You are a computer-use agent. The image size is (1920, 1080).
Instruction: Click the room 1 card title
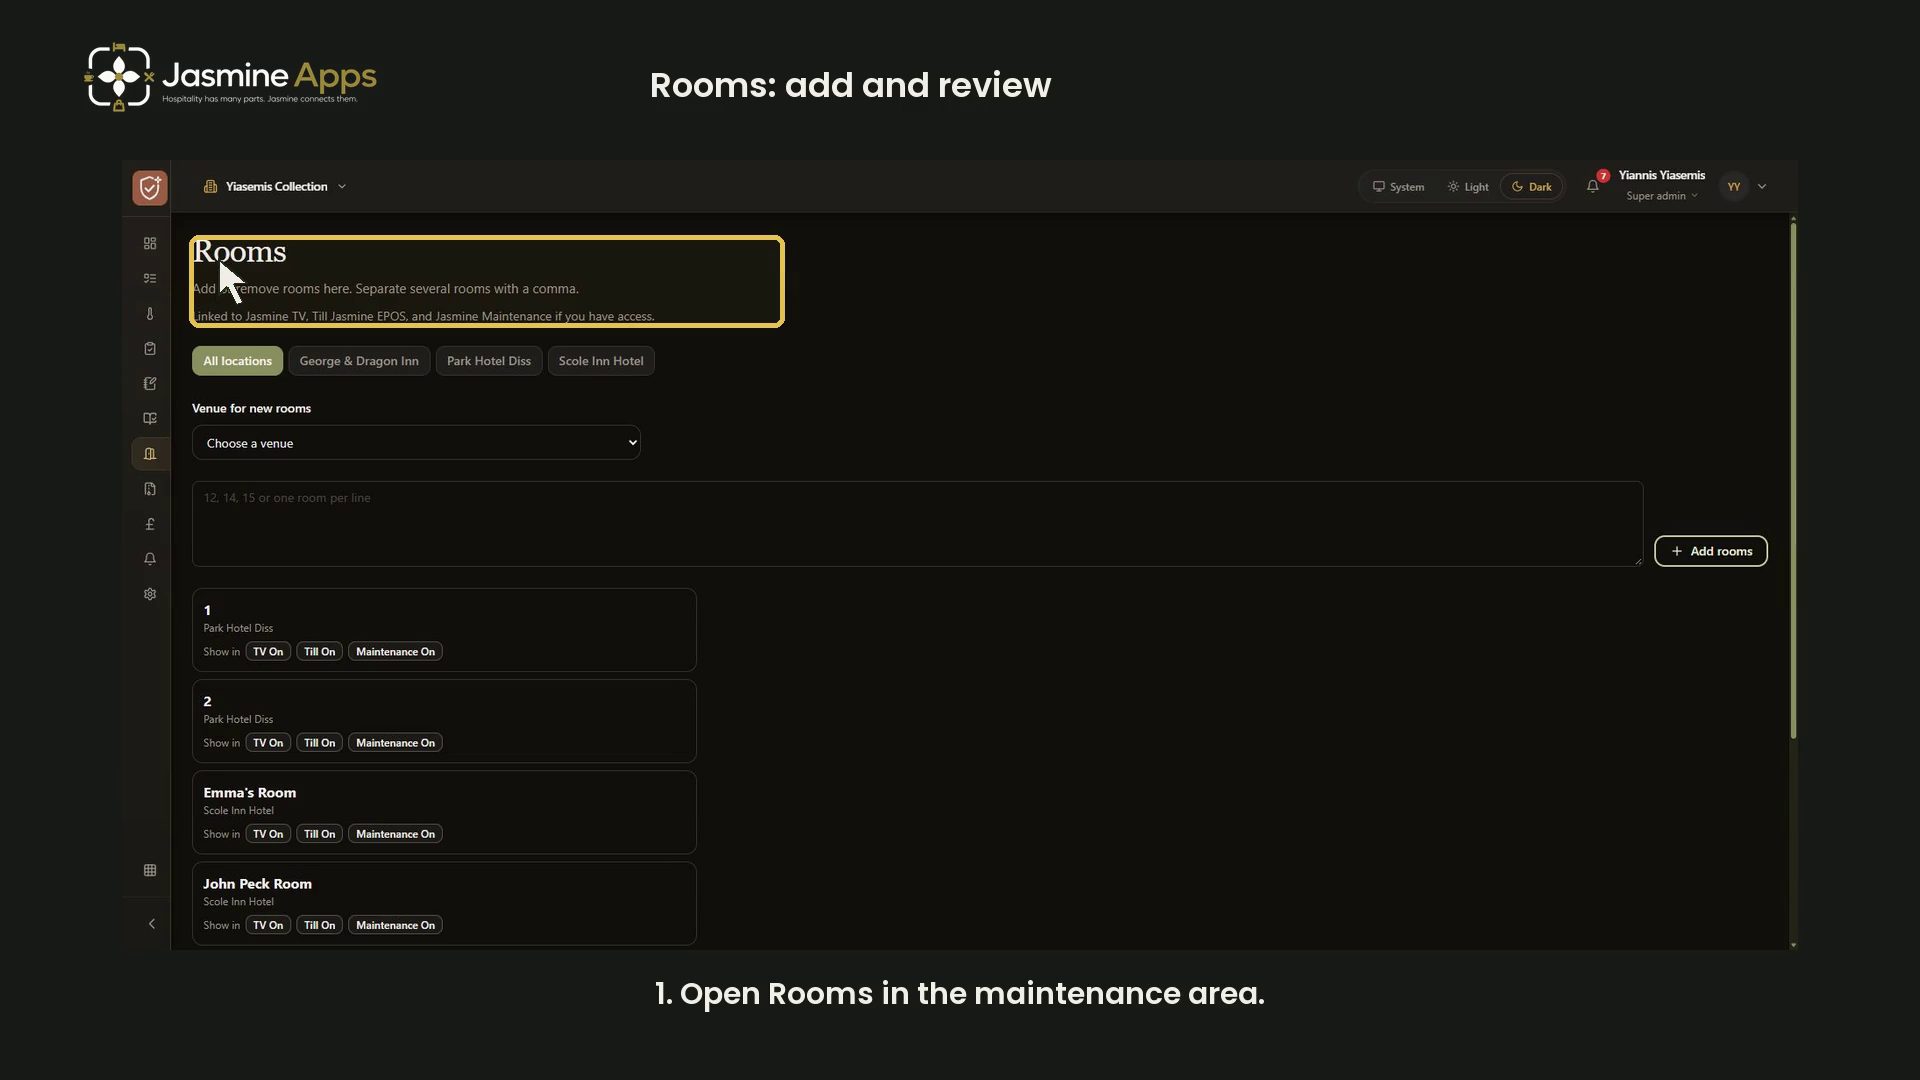click(207, 610)
